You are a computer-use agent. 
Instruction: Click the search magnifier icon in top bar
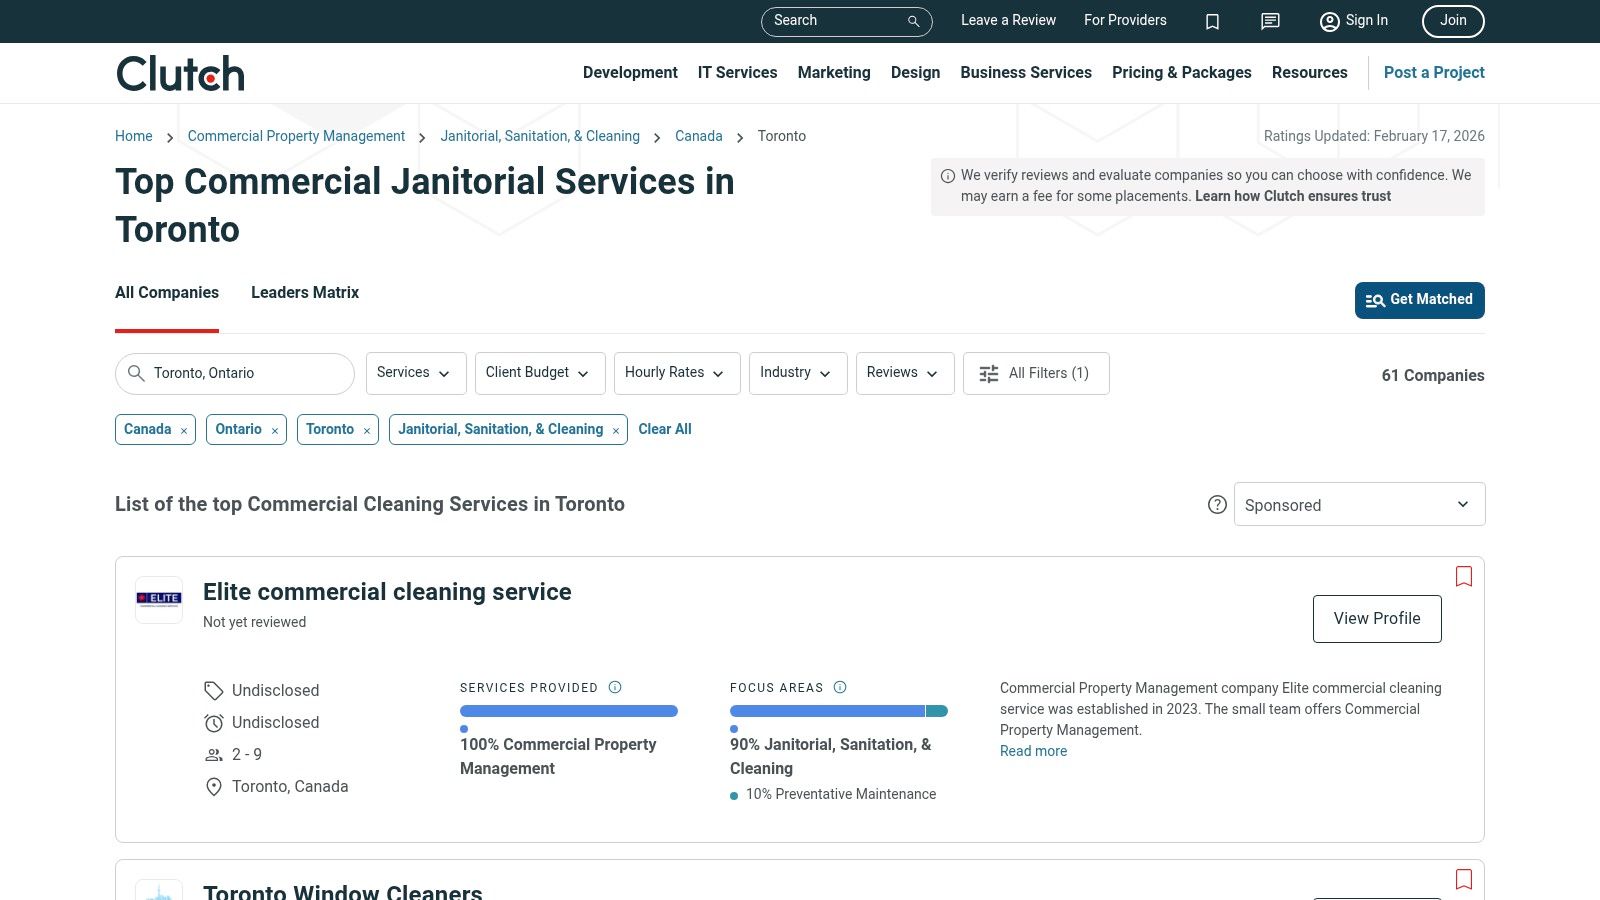point(913,21)
